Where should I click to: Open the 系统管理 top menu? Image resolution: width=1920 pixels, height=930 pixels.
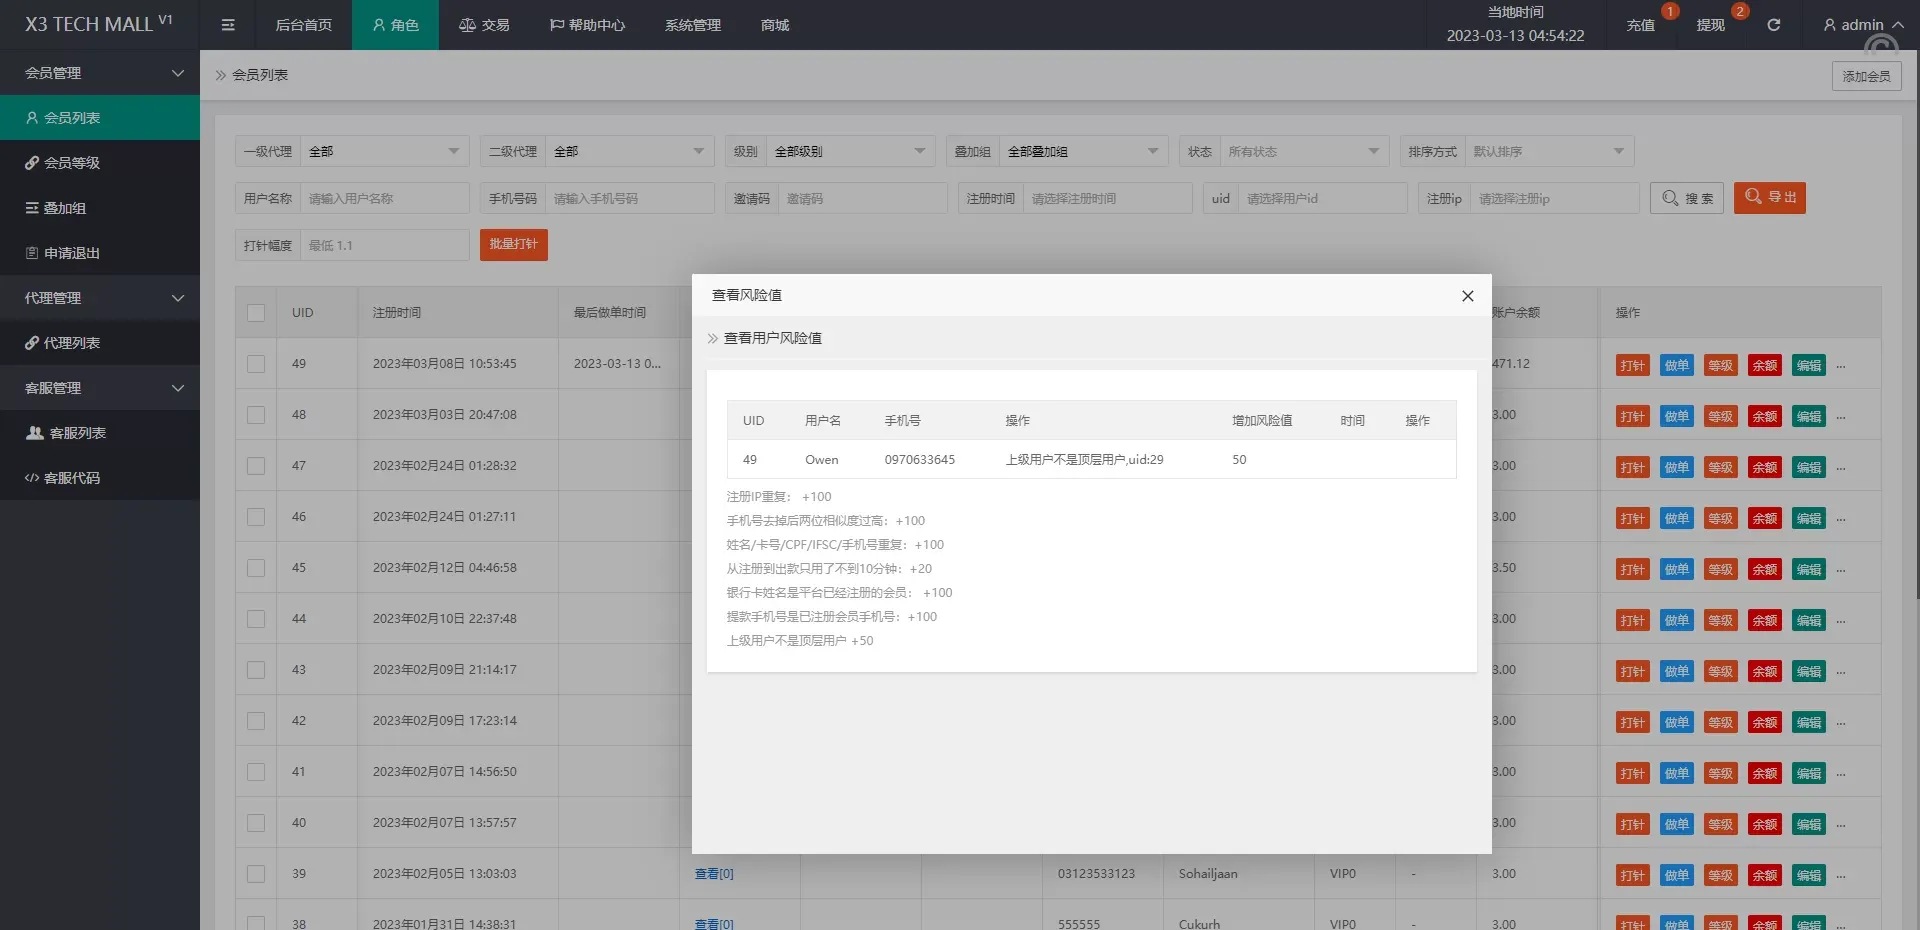click(692, 25)
